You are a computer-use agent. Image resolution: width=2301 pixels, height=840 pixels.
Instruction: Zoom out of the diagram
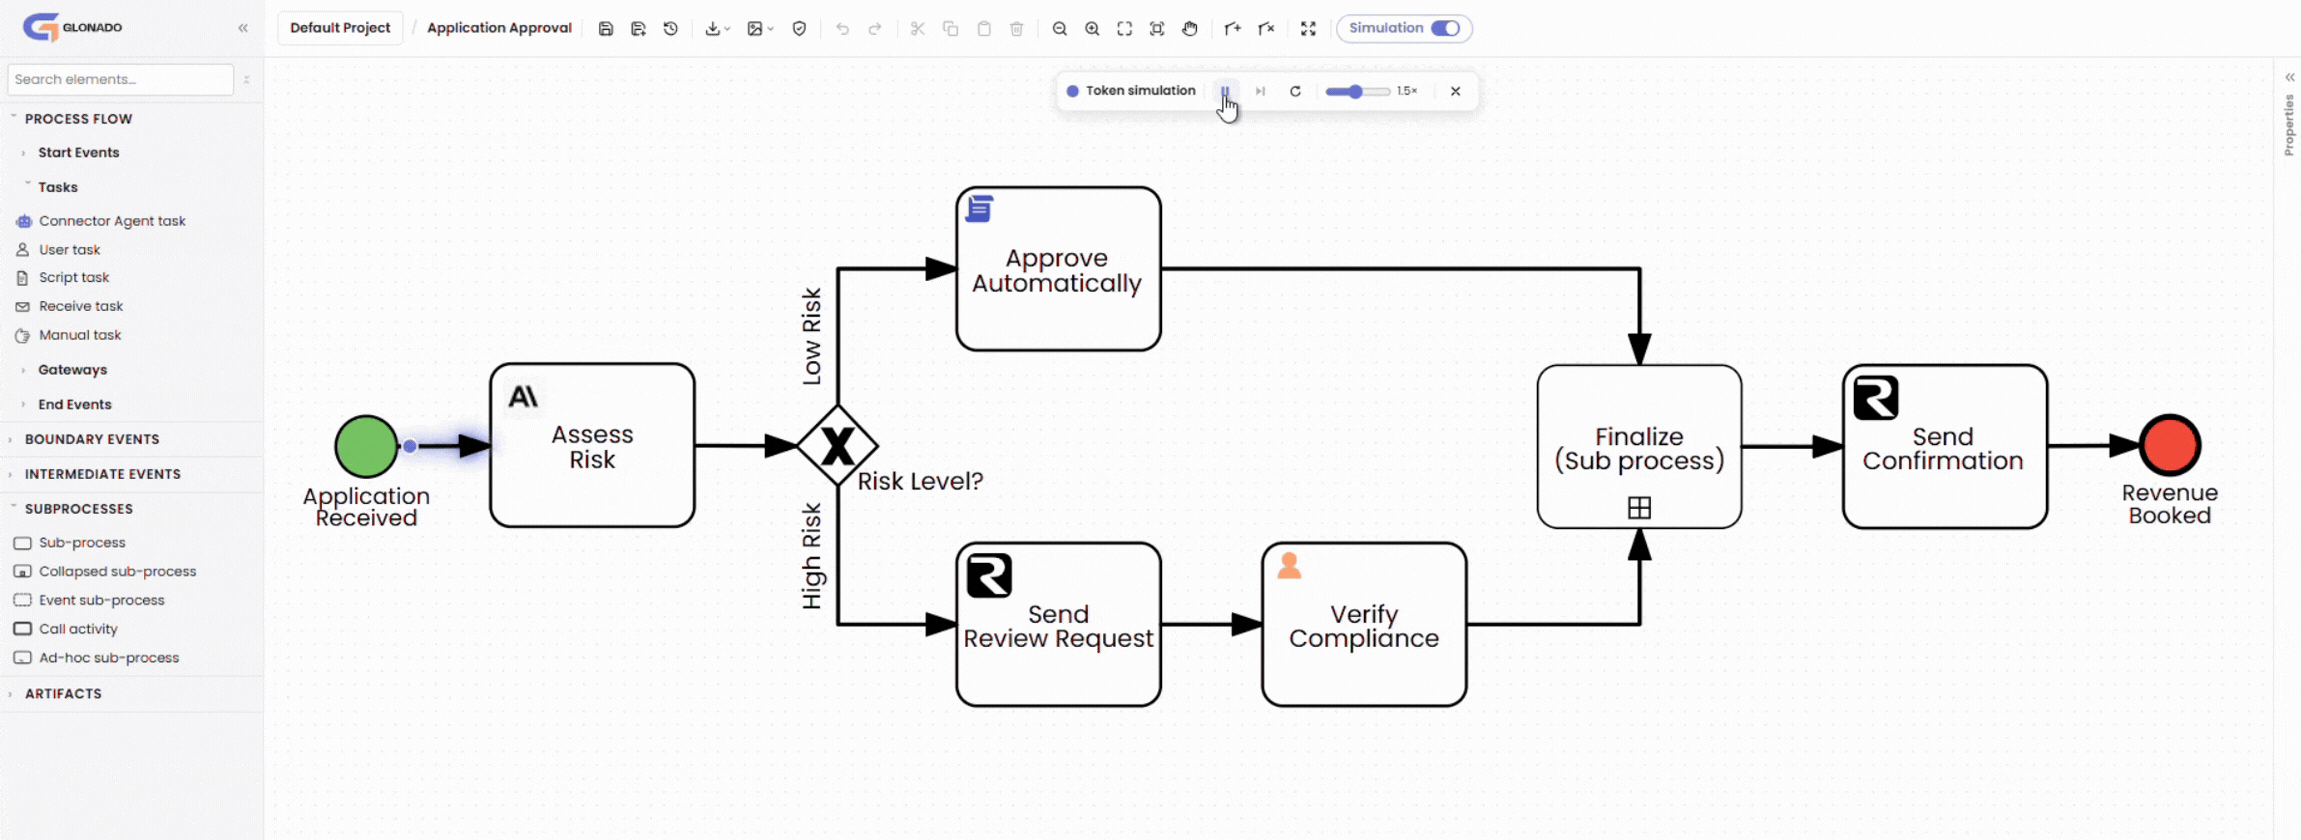pos(1060,29)
